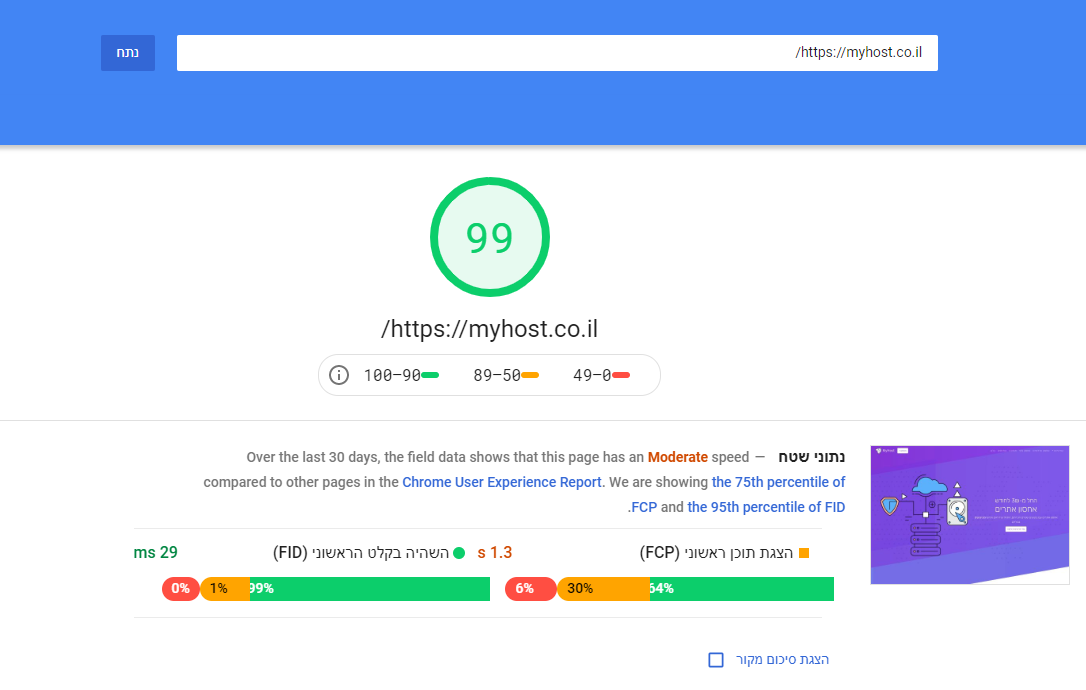Focus the URL input field with myhost.co.il
This screenshot has height=690, width=1086.
[557, 53]
